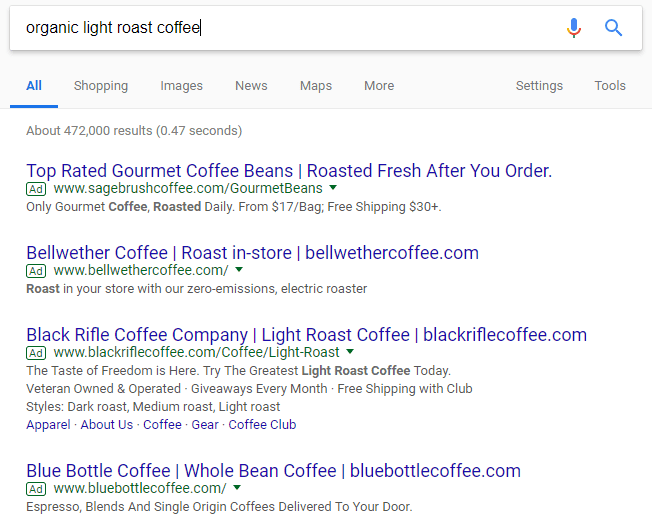Expand arrow beside blackriflecoffee.com/Coffee/Light-Roast
652x528 pixels.
pyautogui.click(x=350, y=352)
